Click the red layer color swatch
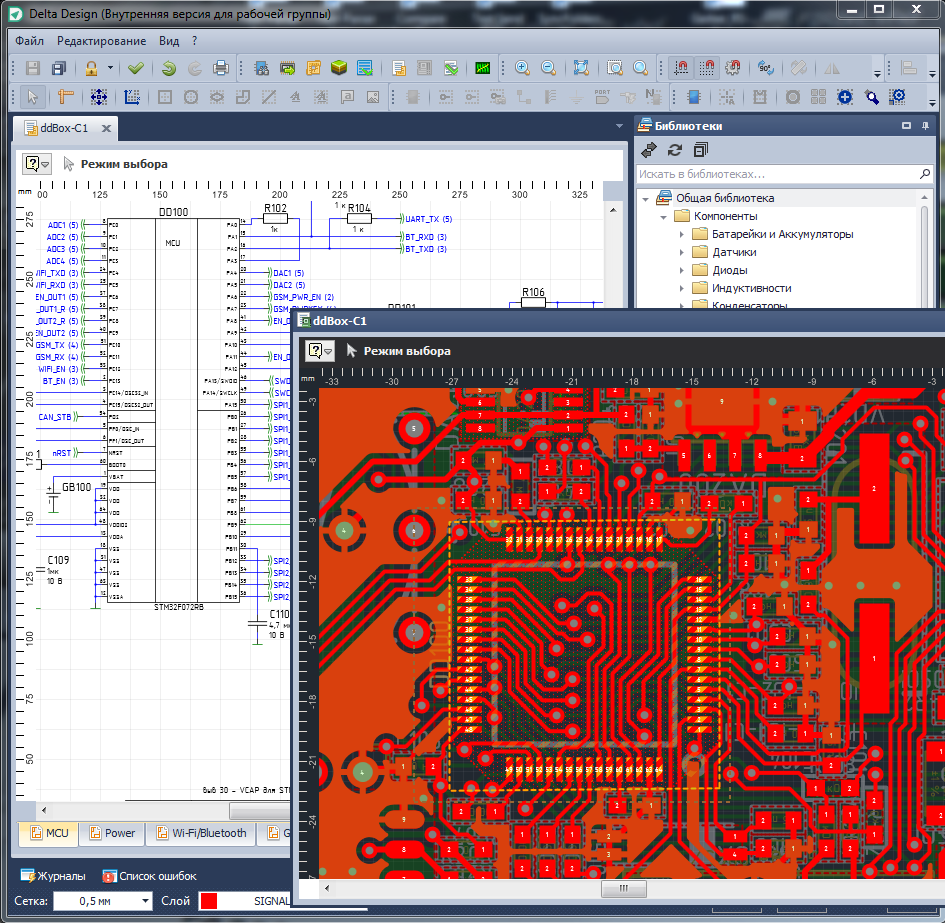The image size is (945, 923). click(x=209, y=901)
